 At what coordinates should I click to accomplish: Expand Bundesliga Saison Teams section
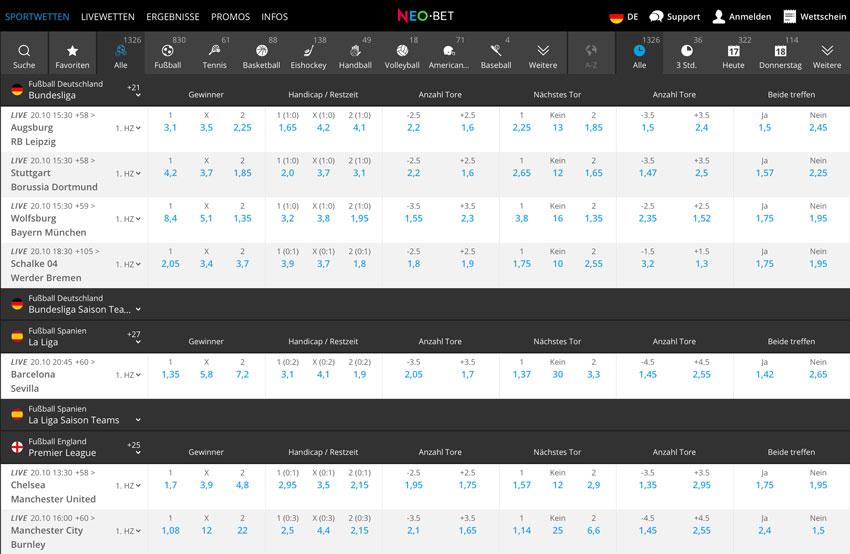[x=138, y=310]
